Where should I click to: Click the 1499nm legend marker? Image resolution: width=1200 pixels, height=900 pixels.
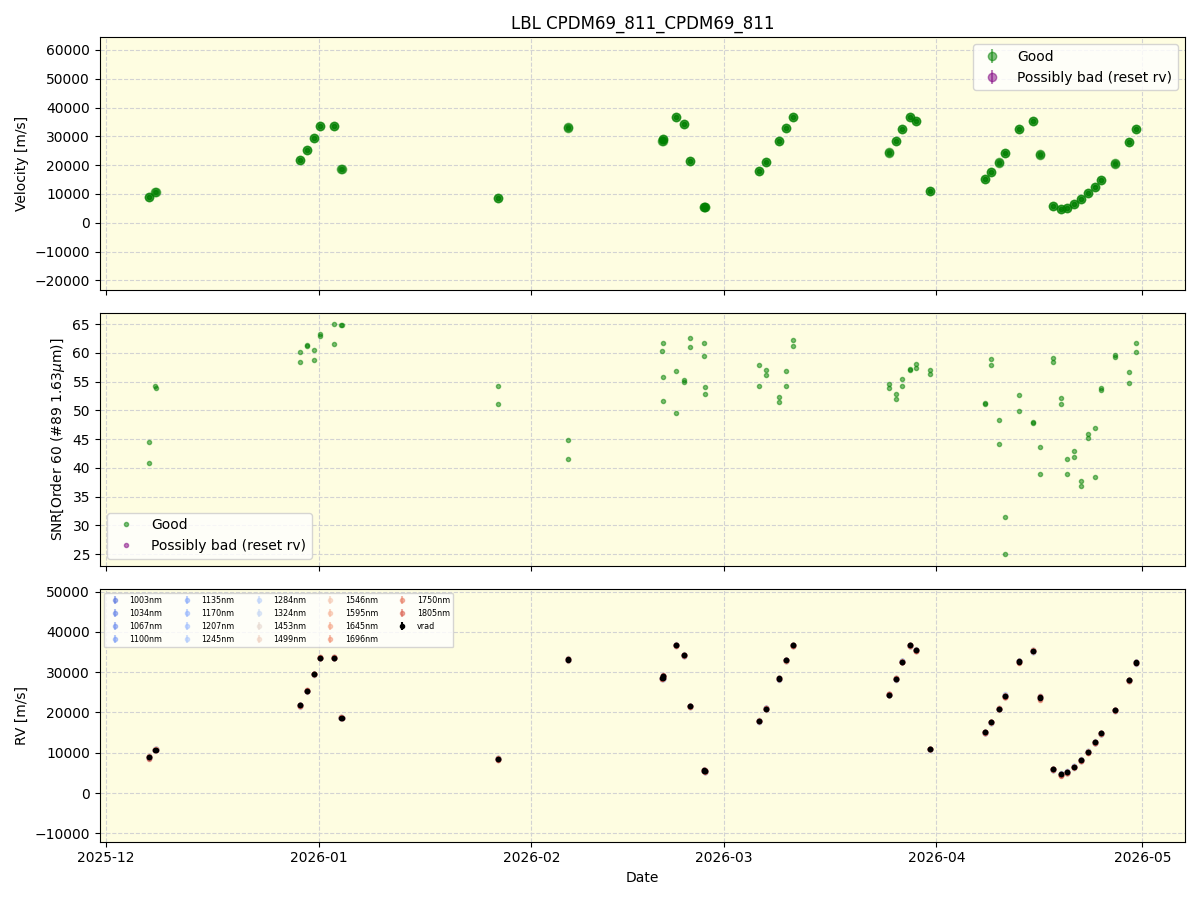[260, 639]
